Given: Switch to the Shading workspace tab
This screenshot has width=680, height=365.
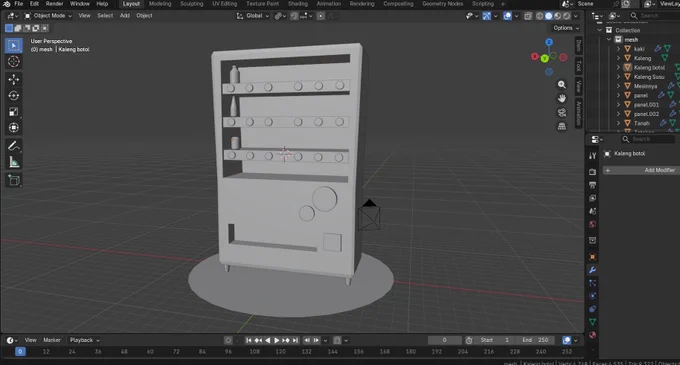Looking at the screenshot, I should (x=298, y=3).
